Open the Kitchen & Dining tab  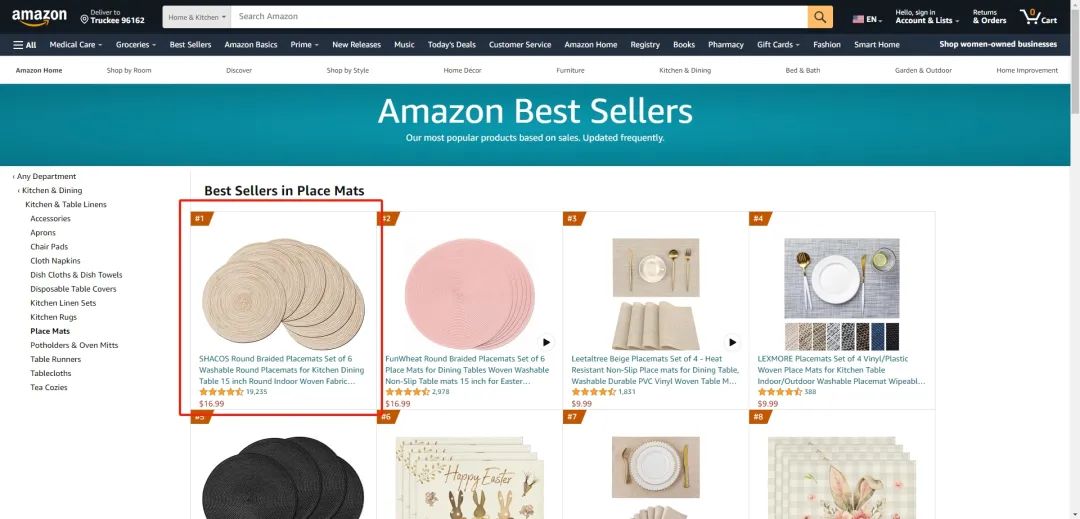(x=685, y=70)
